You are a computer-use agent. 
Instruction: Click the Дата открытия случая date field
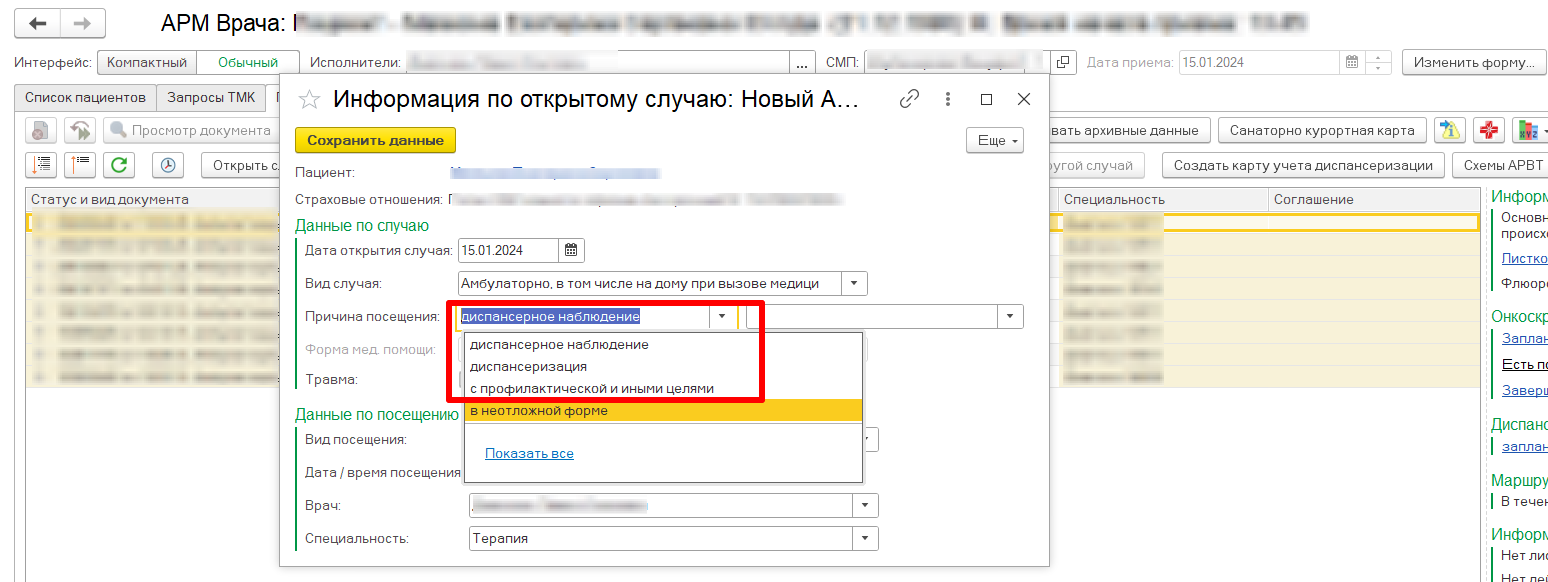coord(507,251)
